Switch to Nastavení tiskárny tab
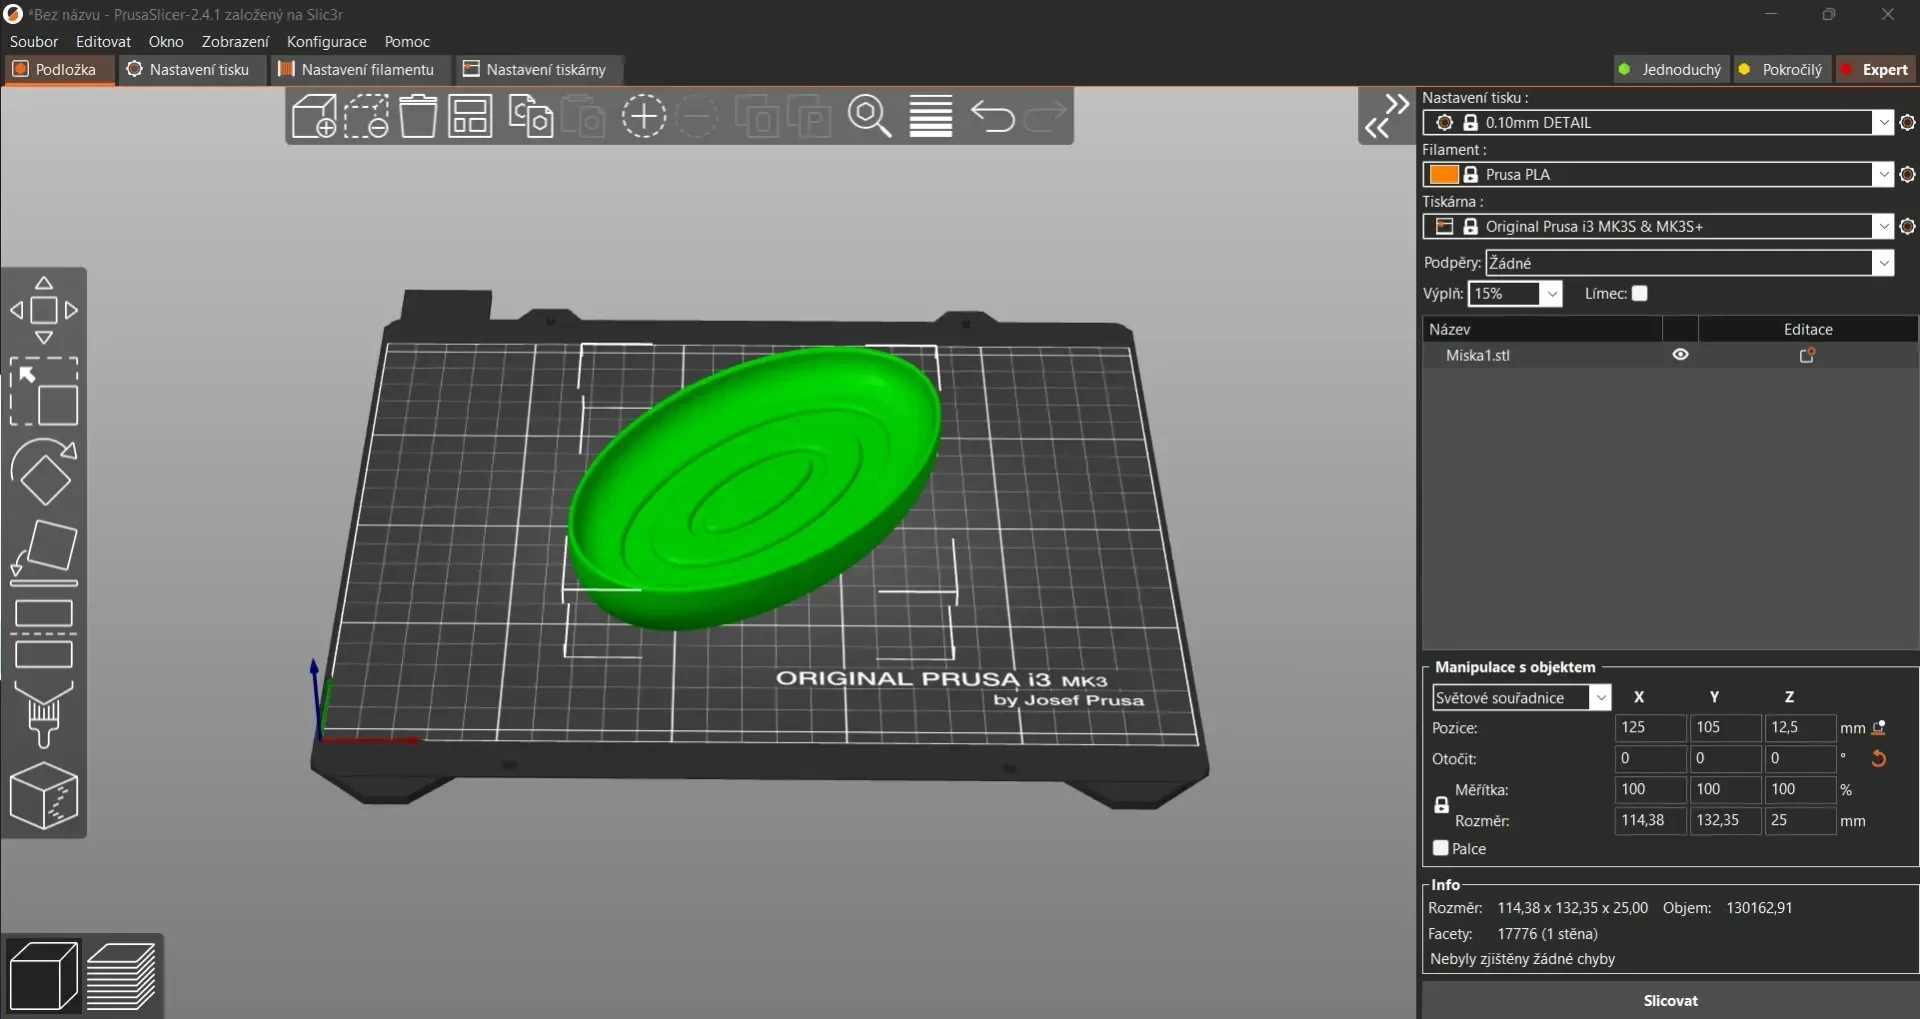The width and height of the screenshot is (1920, 1019). click(x=537, y=69)
